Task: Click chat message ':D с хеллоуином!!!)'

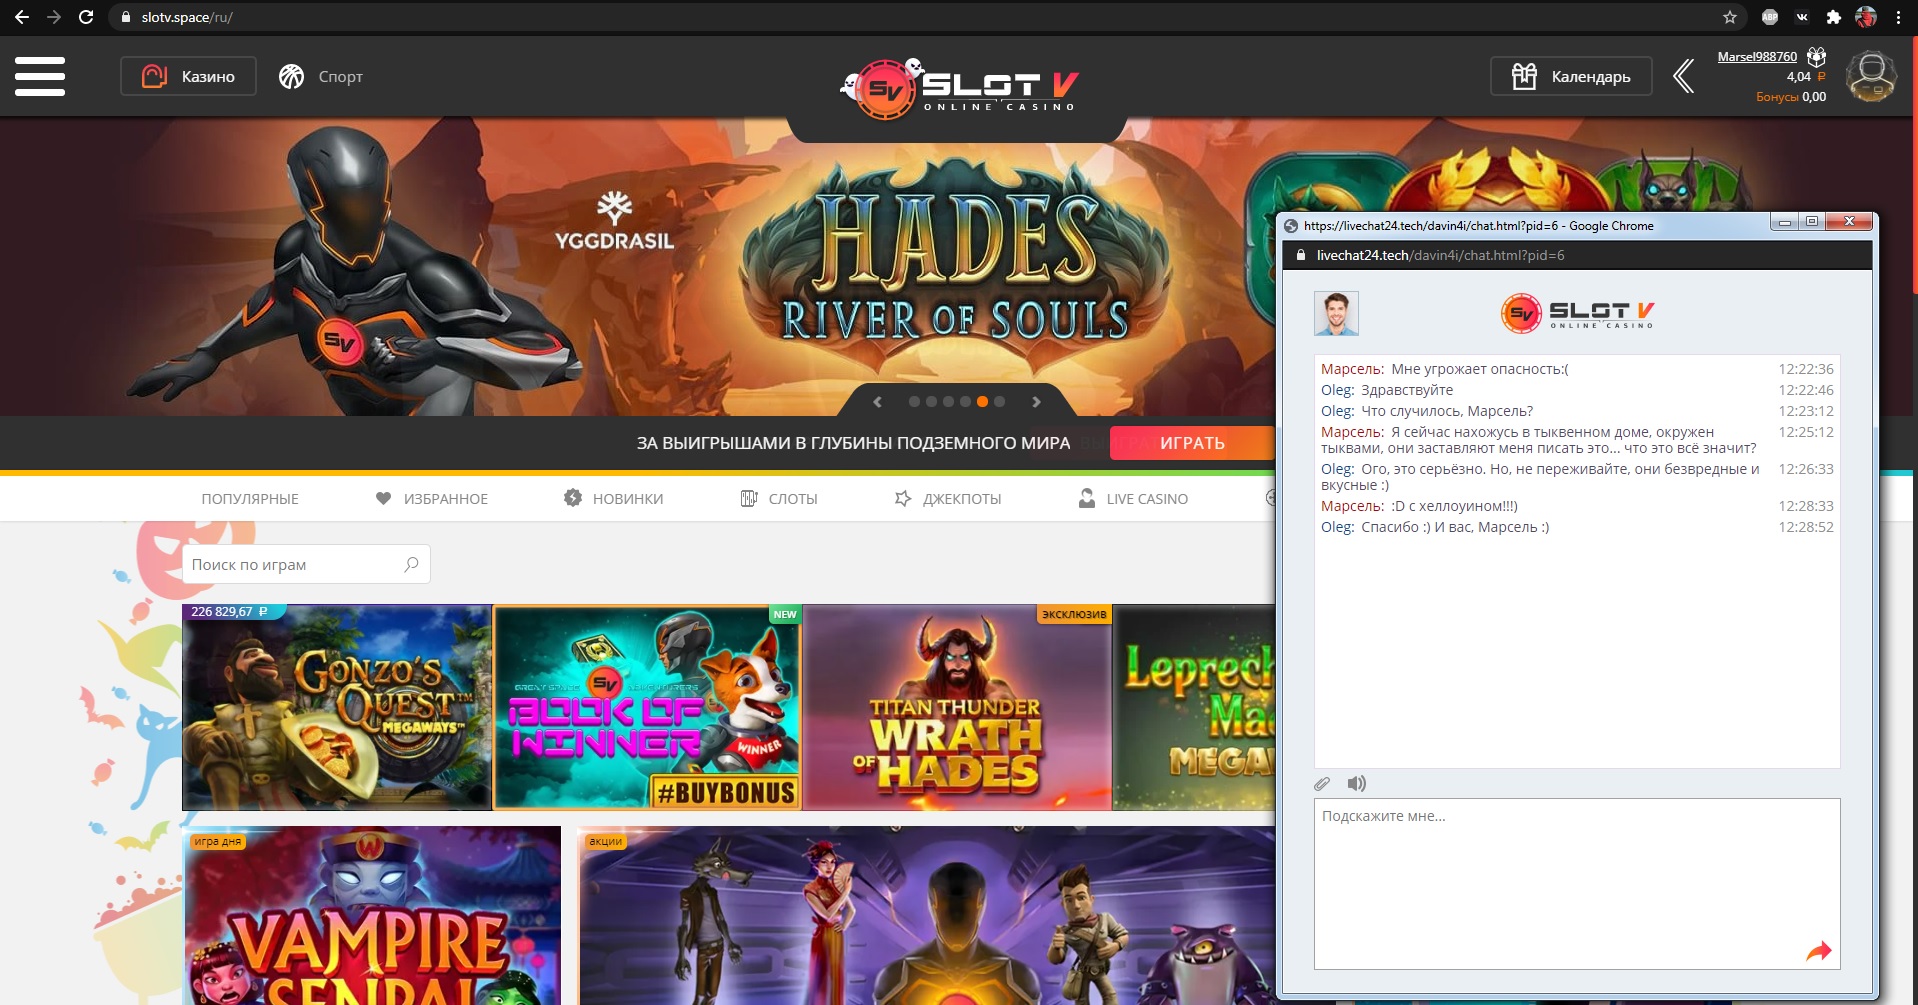Action: click(x=1454, y=506)
